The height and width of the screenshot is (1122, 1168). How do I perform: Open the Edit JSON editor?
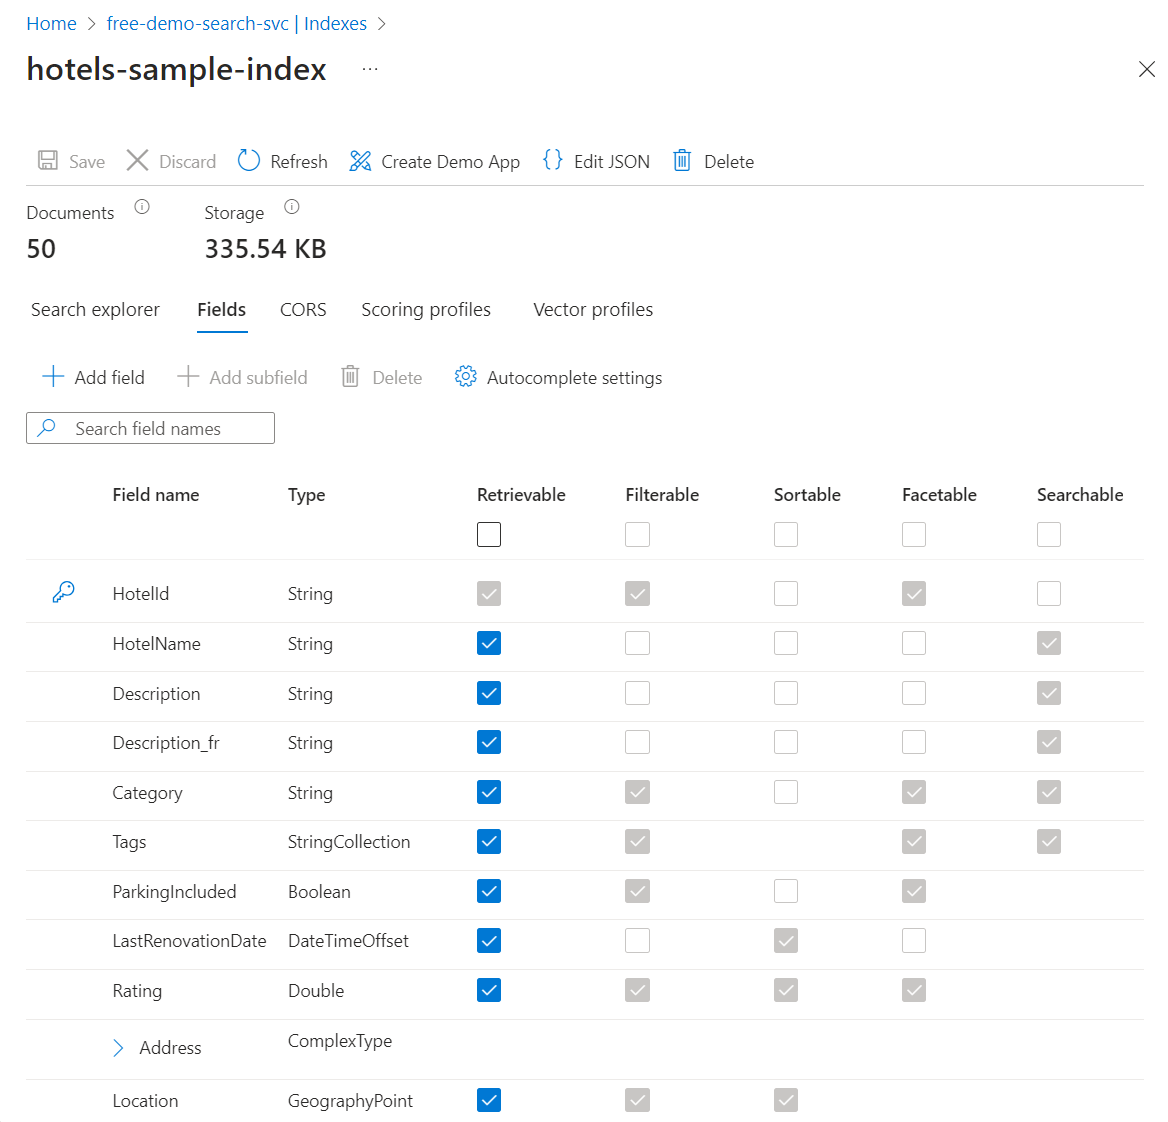pos(552,161)
